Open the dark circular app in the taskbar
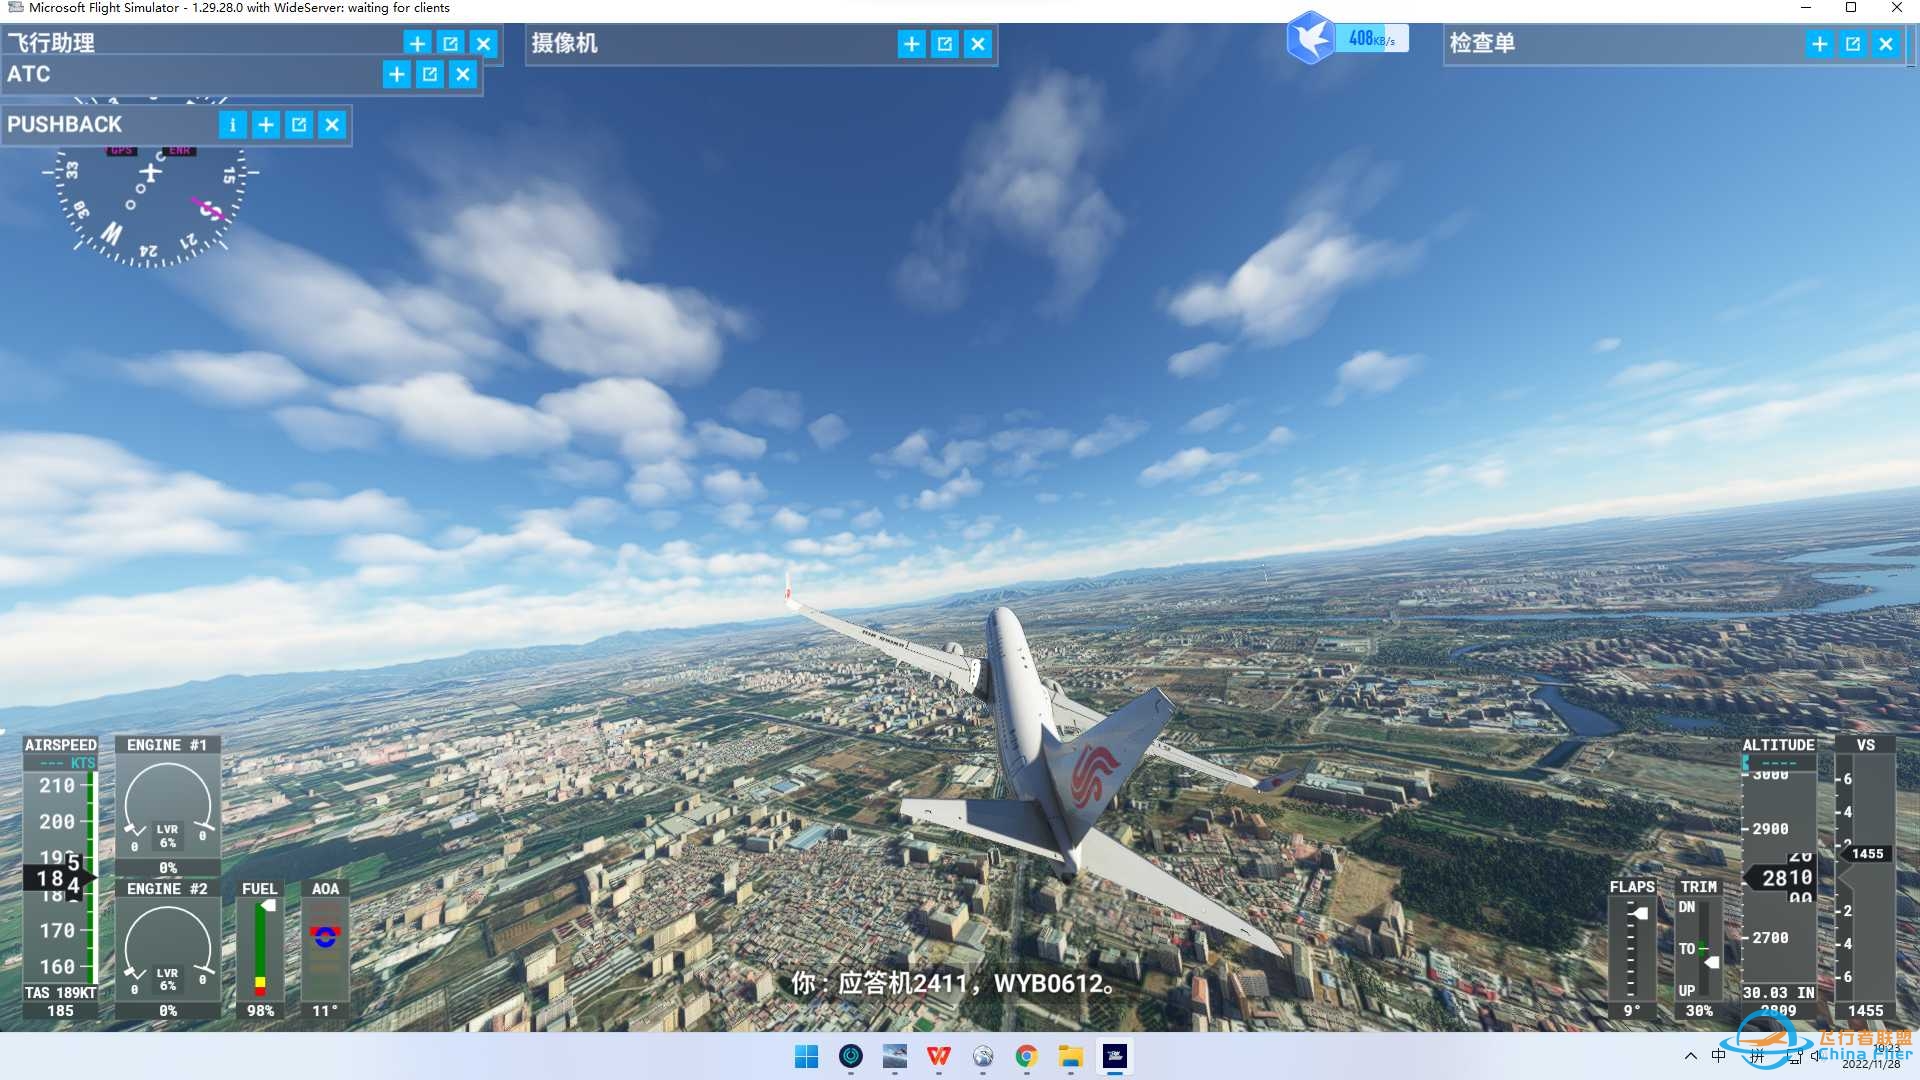This screenshot has height=1080, width=1920. click(850, 1056)
